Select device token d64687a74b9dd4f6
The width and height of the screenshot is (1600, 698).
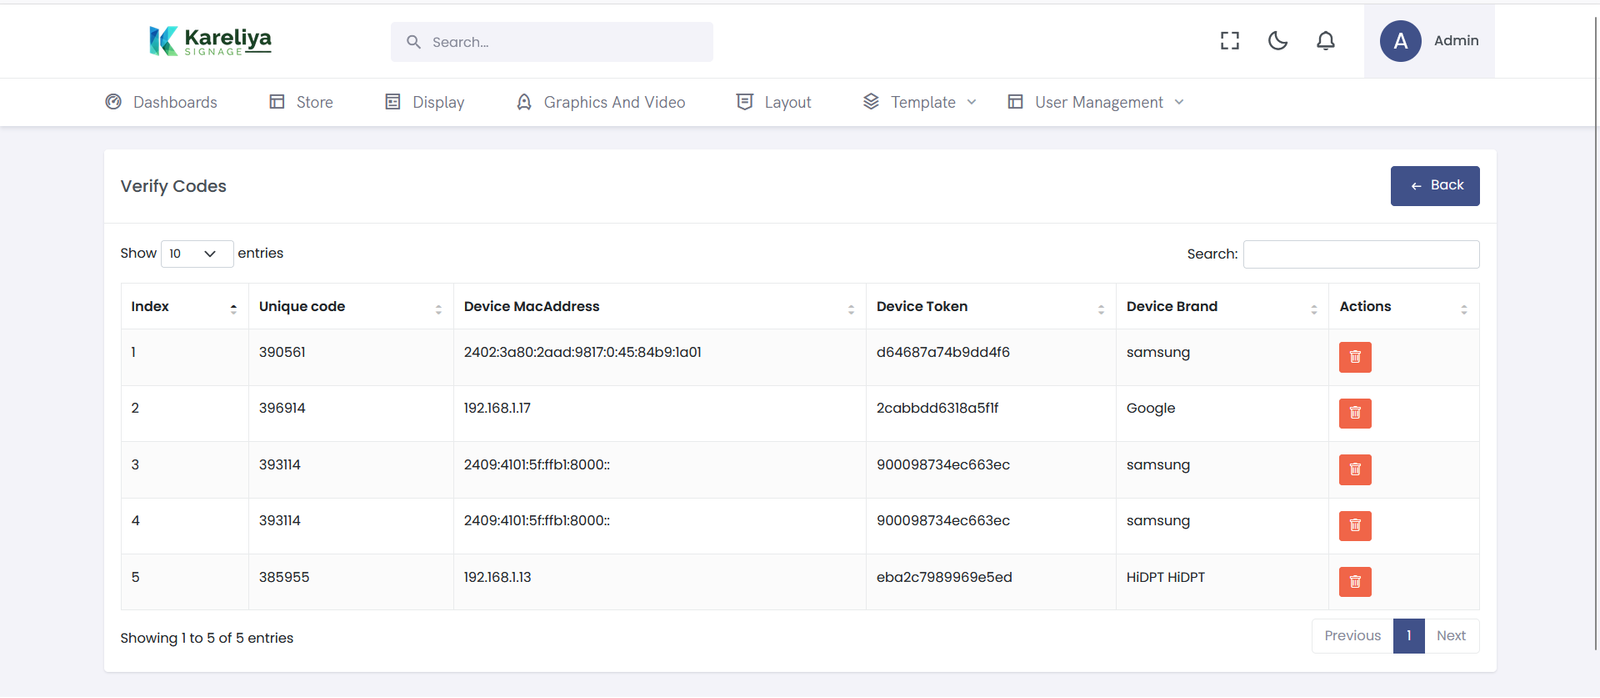click(x=943, y=352)
